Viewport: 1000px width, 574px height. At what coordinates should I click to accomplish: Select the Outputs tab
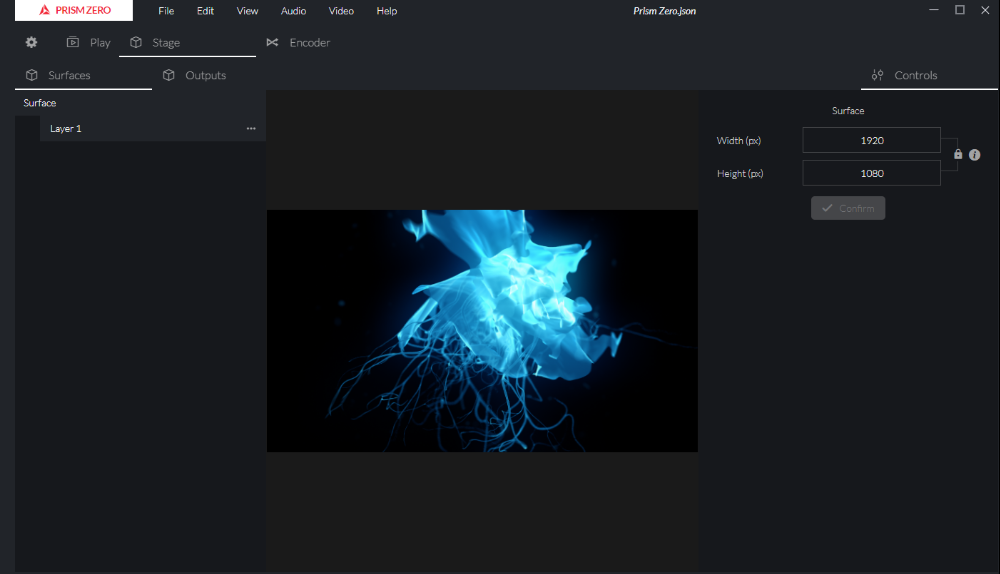click(195, 76)
